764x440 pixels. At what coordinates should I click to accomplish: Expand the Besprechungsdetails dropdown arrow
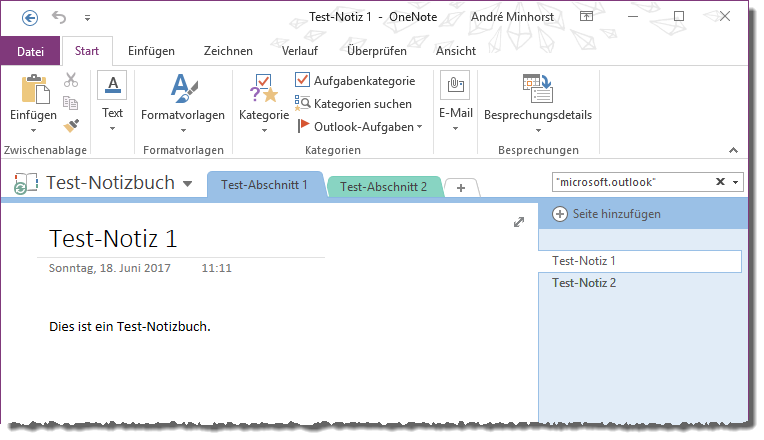[538, 130]
